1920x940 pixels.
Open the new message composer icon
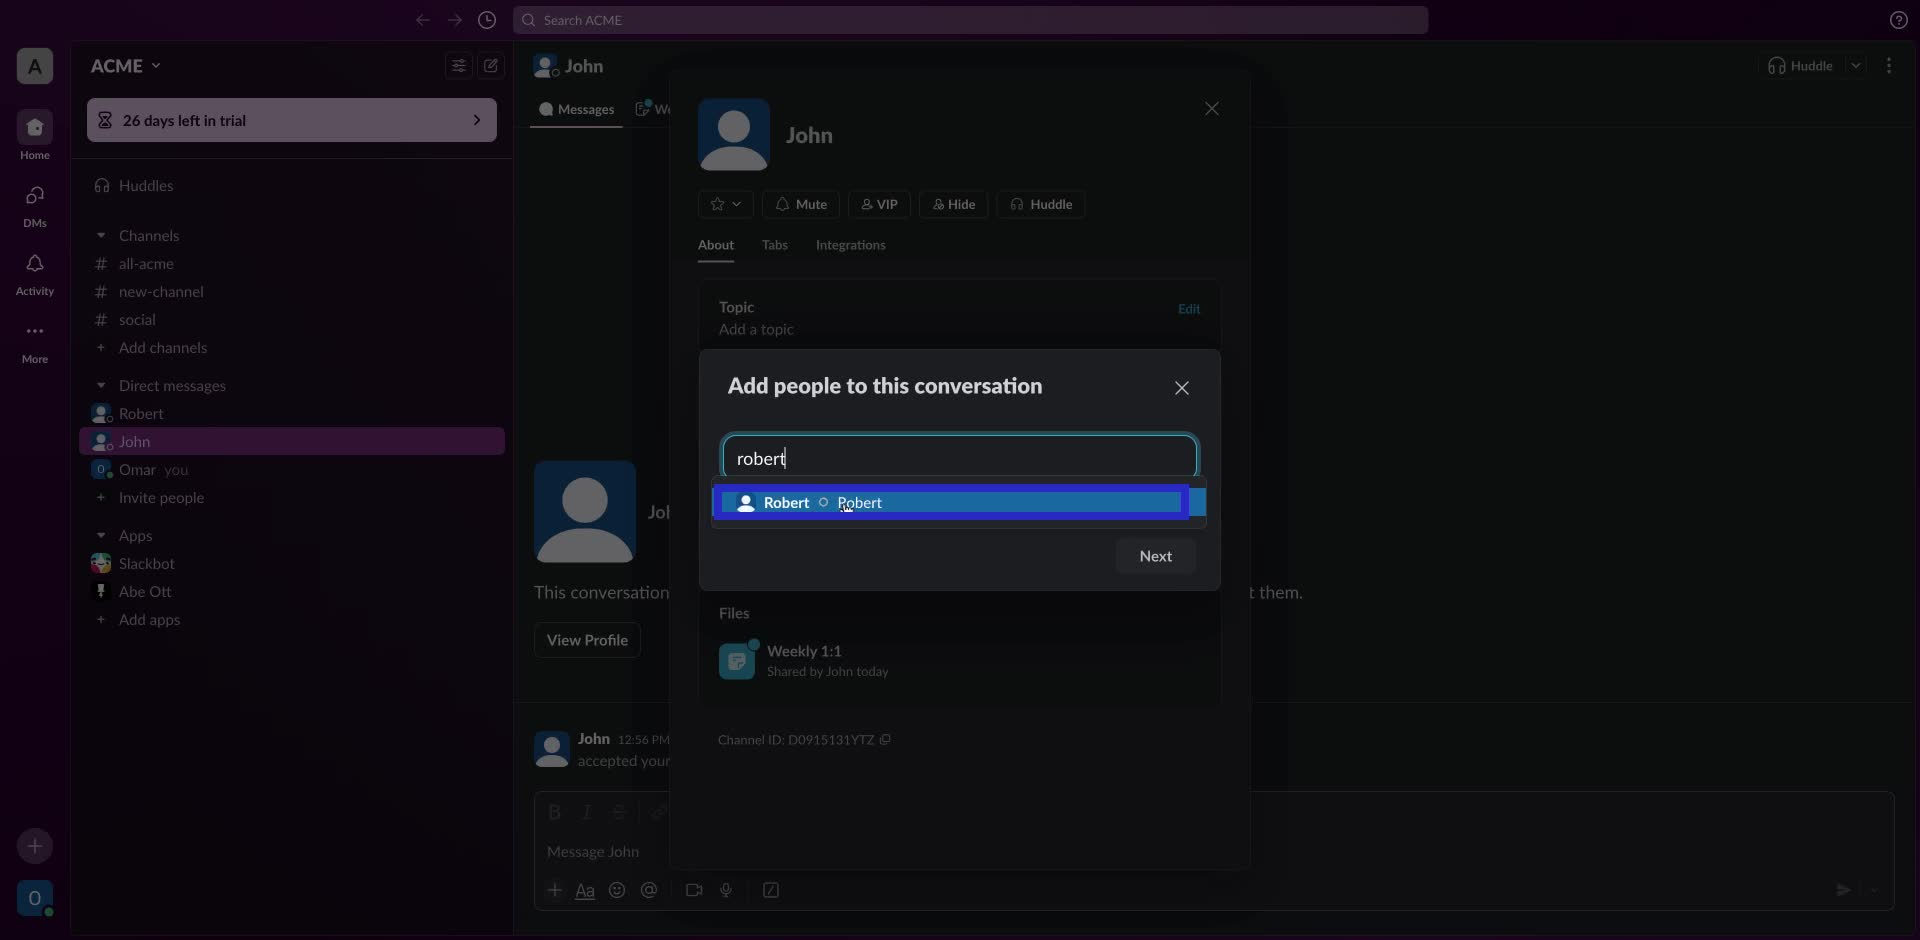pos(490,65)
